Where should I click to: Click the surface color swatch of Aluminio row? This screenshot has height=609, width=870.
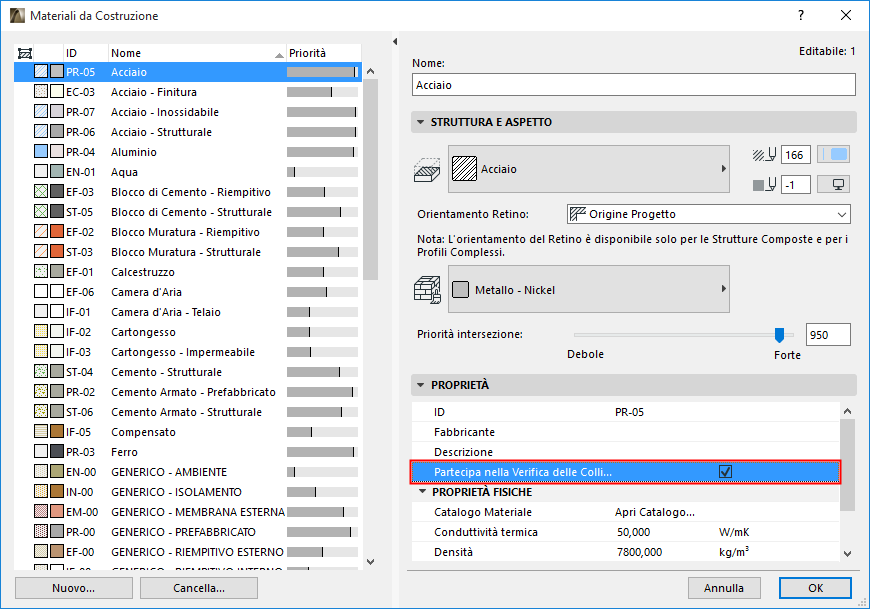click(x=57, y=151)
